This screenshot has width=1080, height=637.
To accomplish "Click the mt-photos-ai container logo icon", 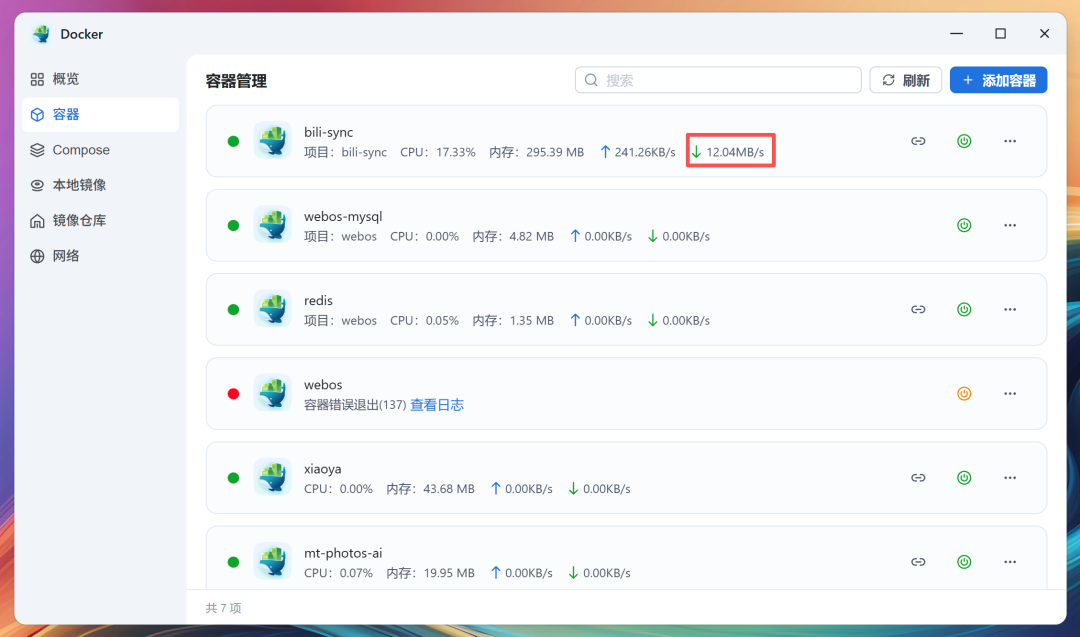I will [273, 561].
